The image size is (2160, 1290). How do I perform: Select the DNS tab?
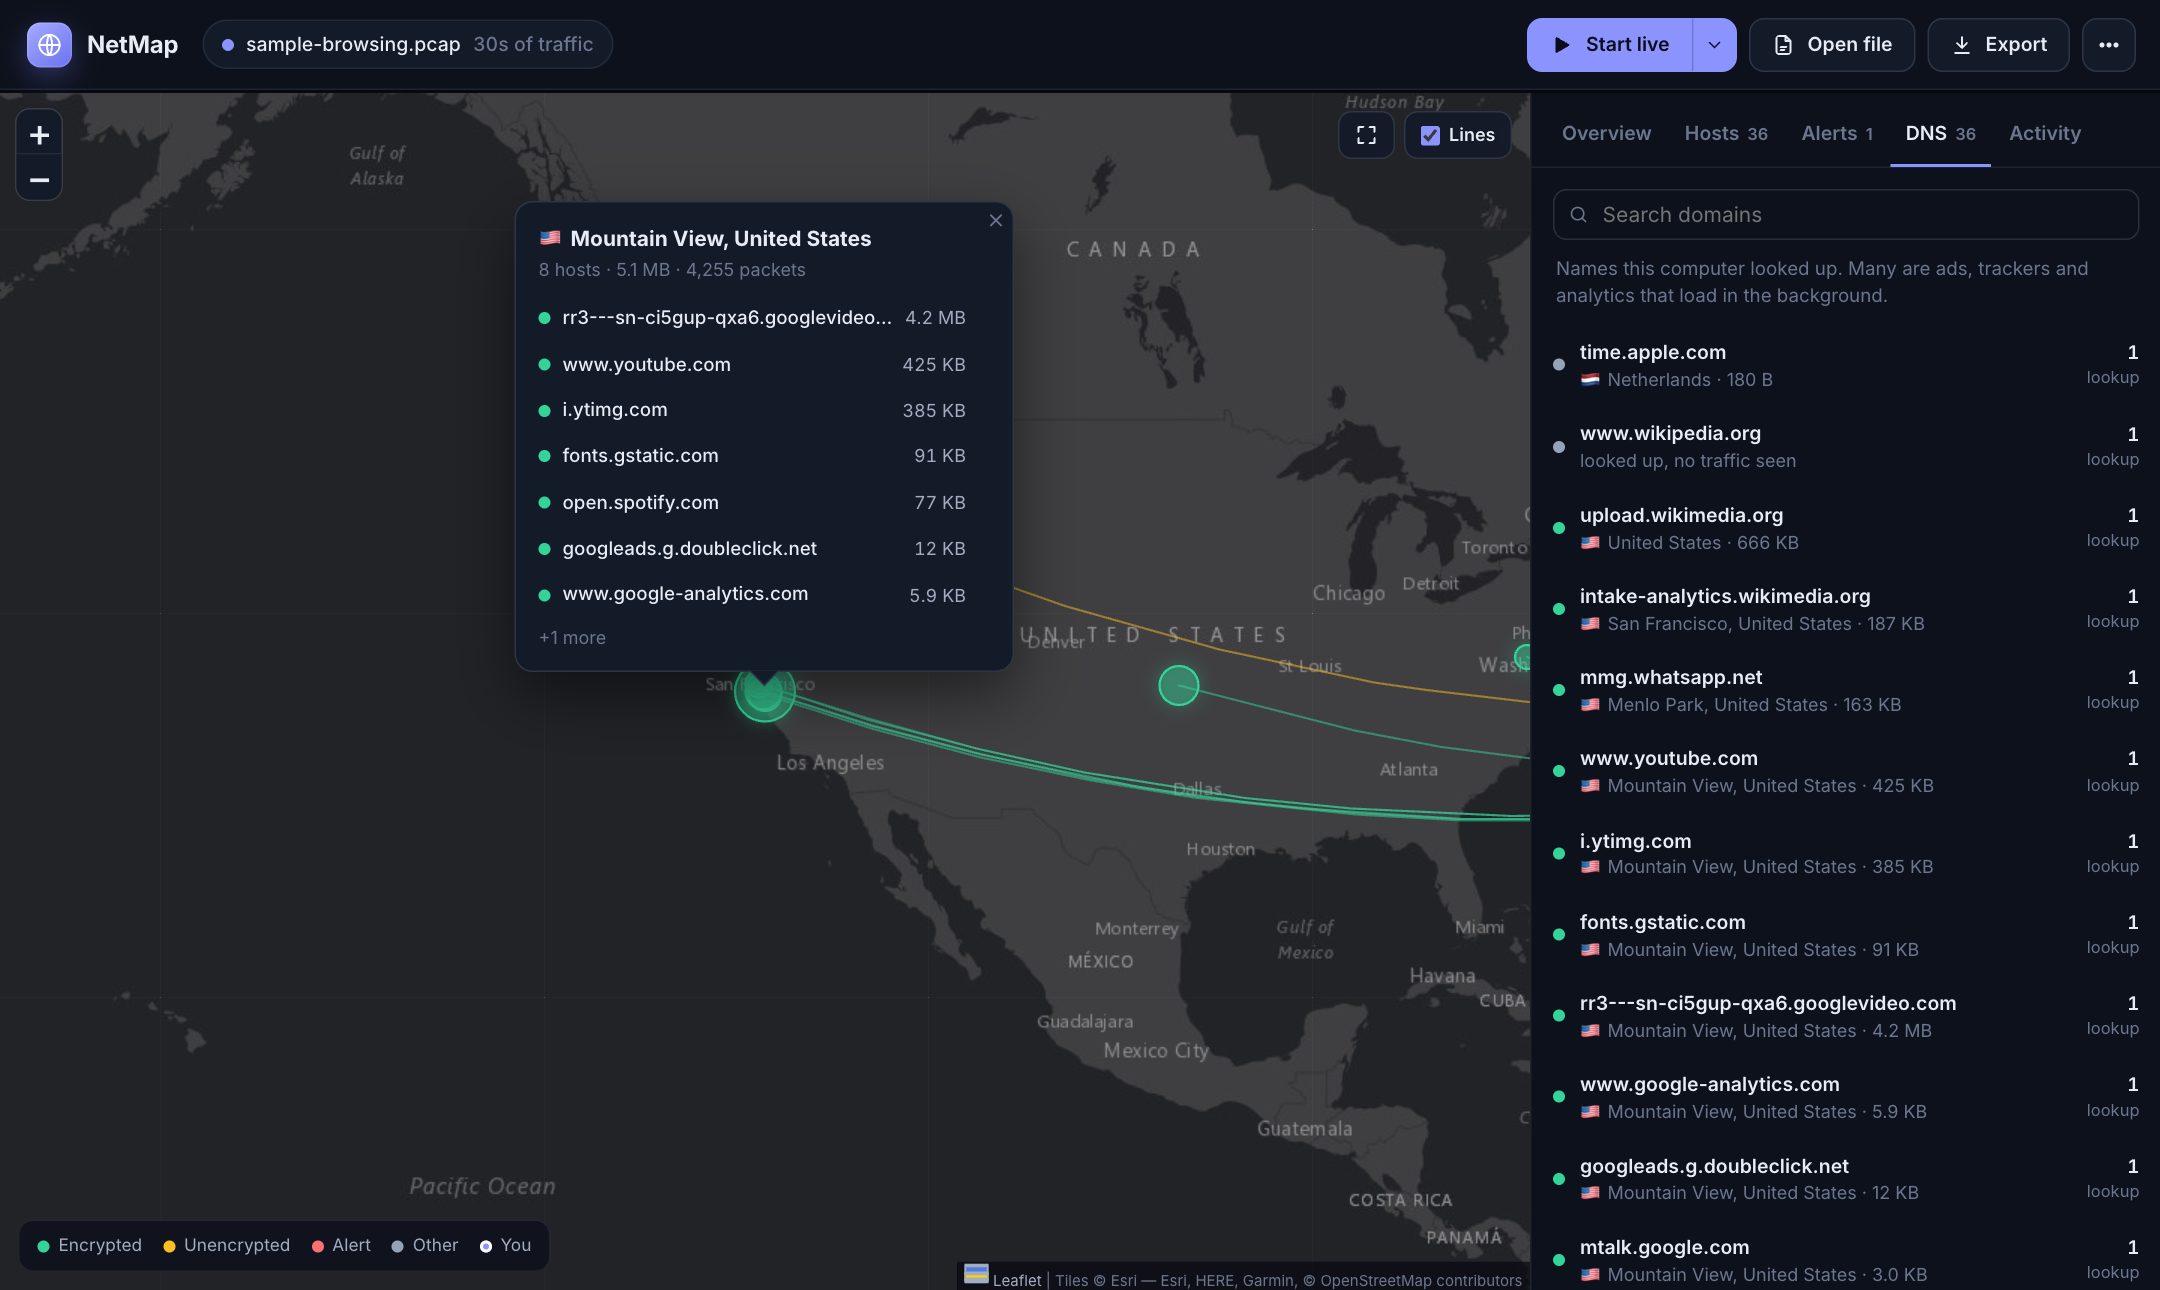click(x=1940, y=133)
